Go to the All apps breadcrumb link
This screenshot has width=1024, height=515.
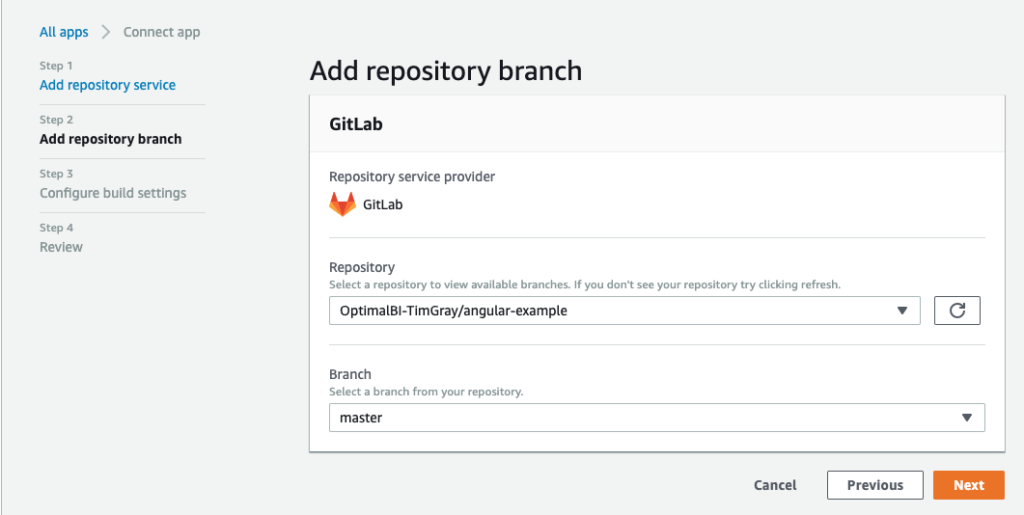pos(64,32)
